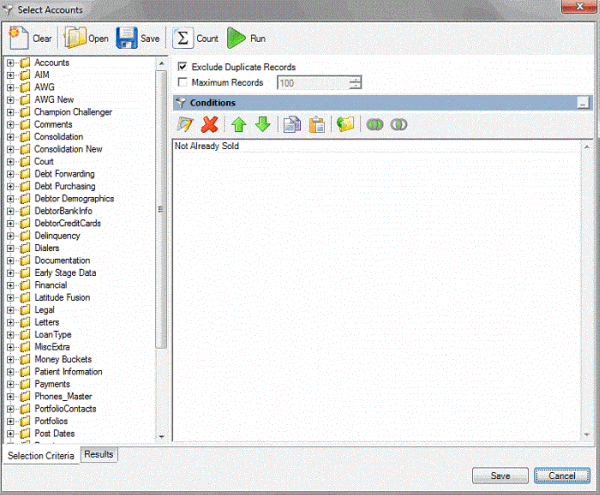Click the gray parentheses ungroup icon
Screen dimensions: 600x495
pos(399,124)
